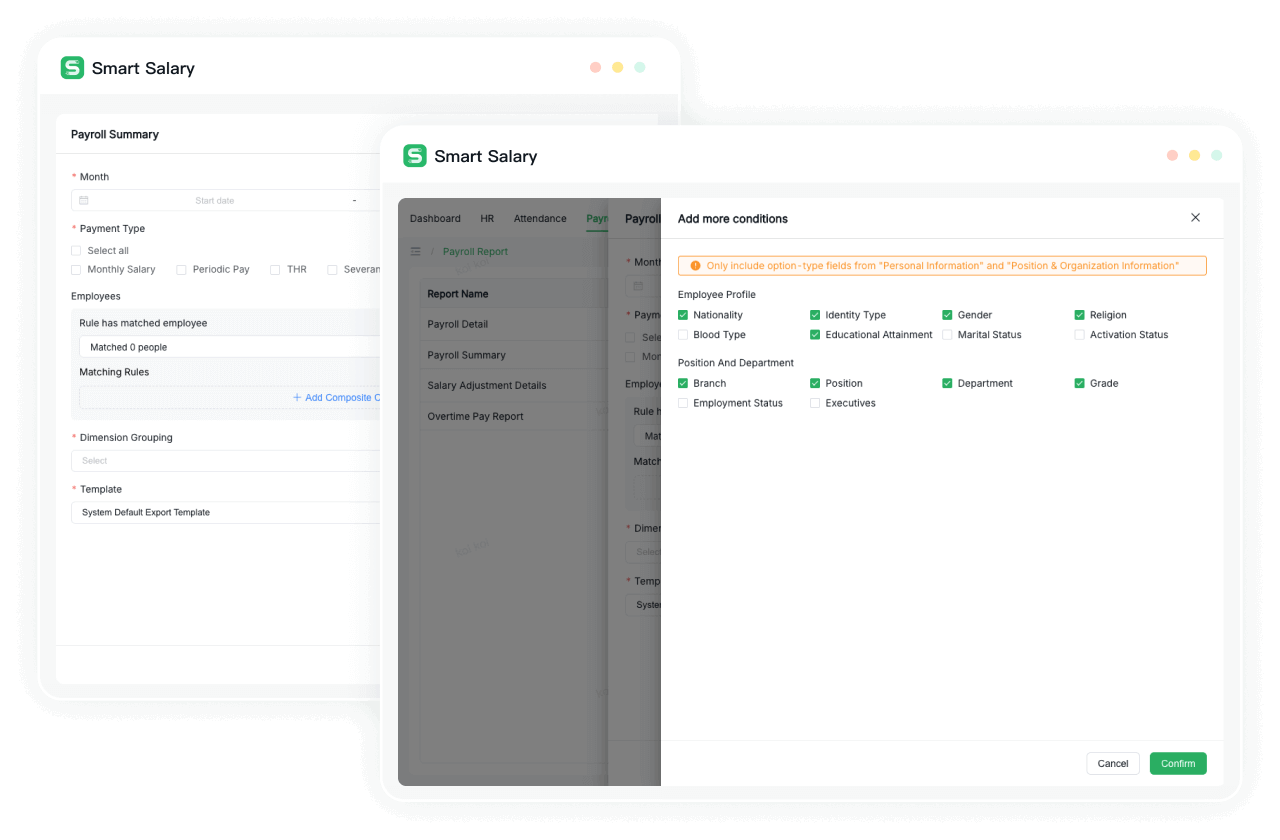Open the Dimension Grouping select dropdown
Image resolution: width=1280 pixels, height=840 pixels.
pos(225,461)
